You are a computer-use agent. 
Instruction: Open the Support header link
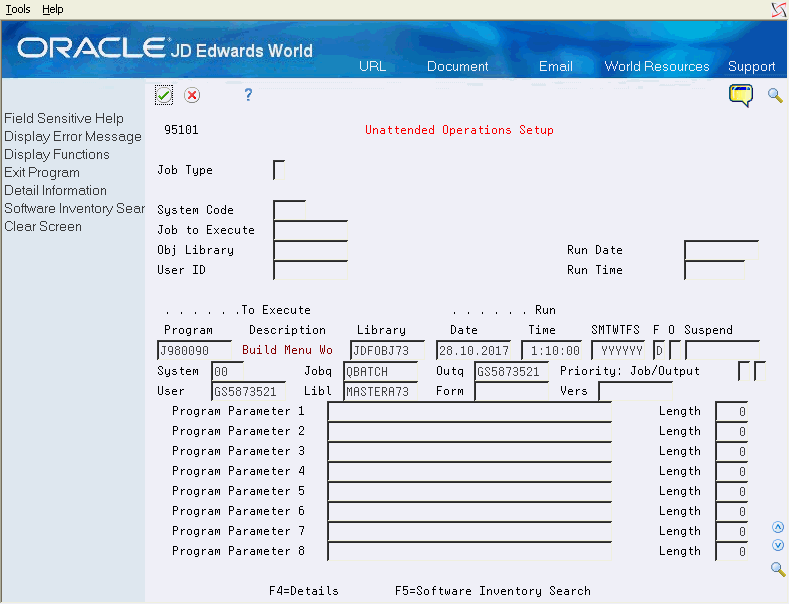751,66
